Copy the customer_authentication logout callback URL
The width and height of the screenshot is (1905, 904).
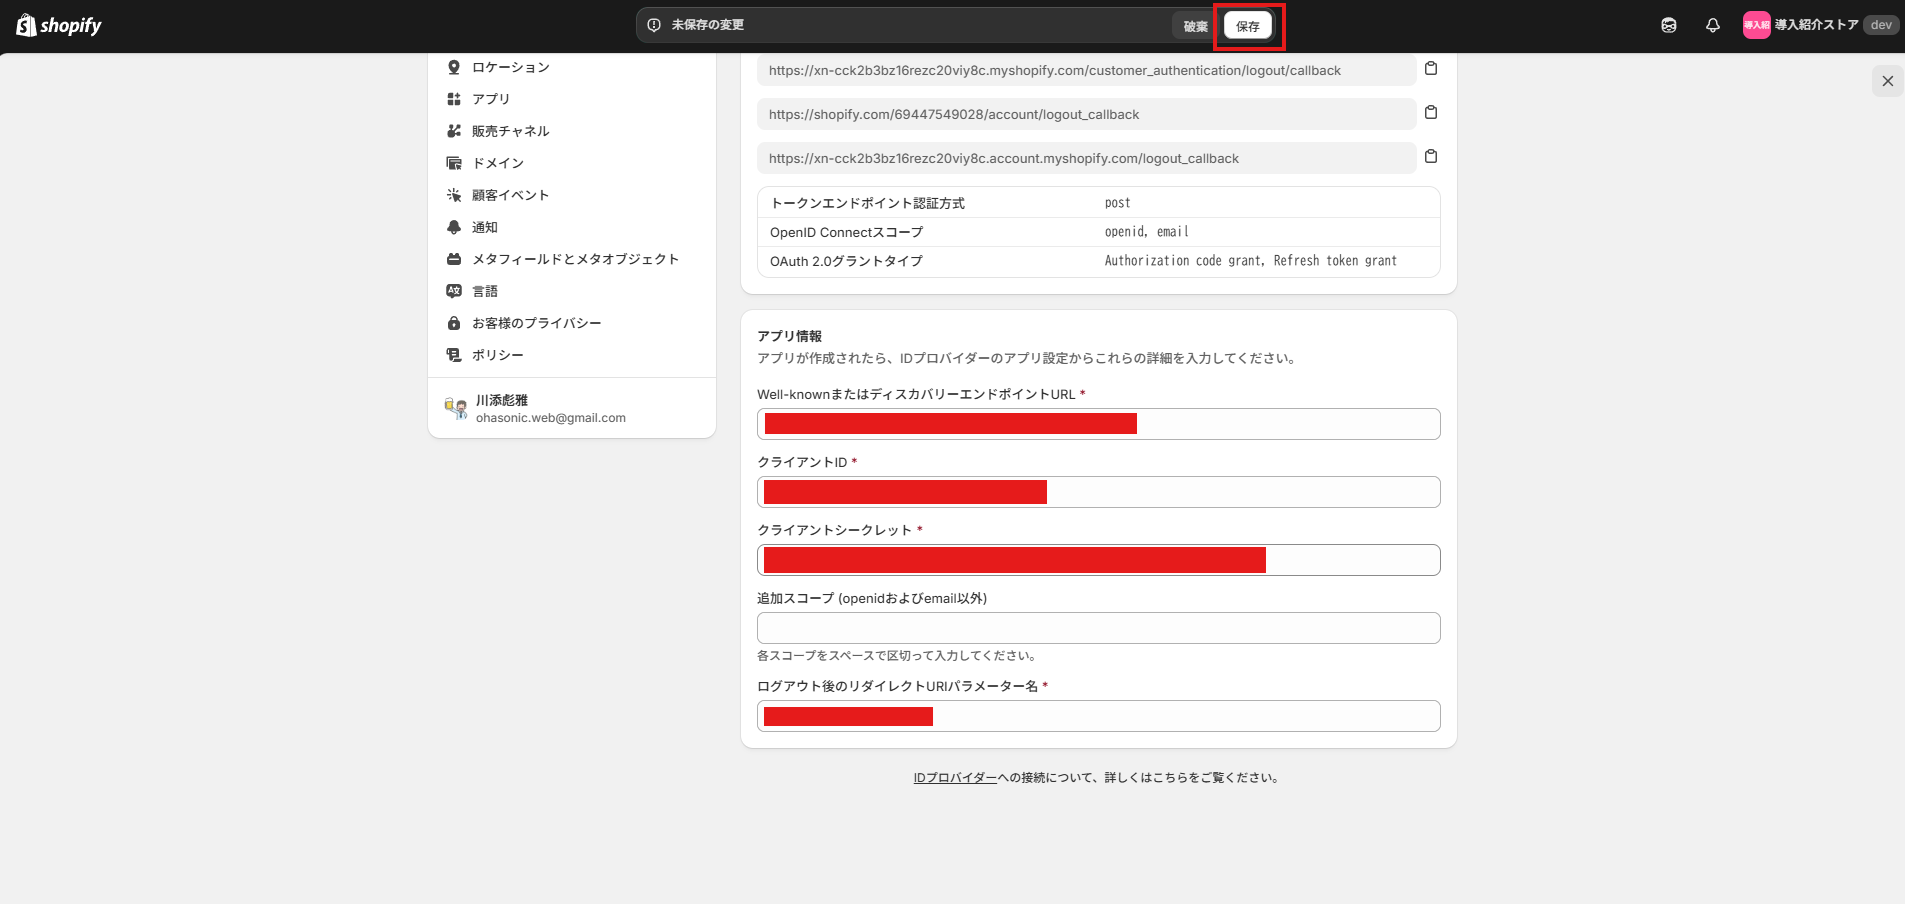1431,68
